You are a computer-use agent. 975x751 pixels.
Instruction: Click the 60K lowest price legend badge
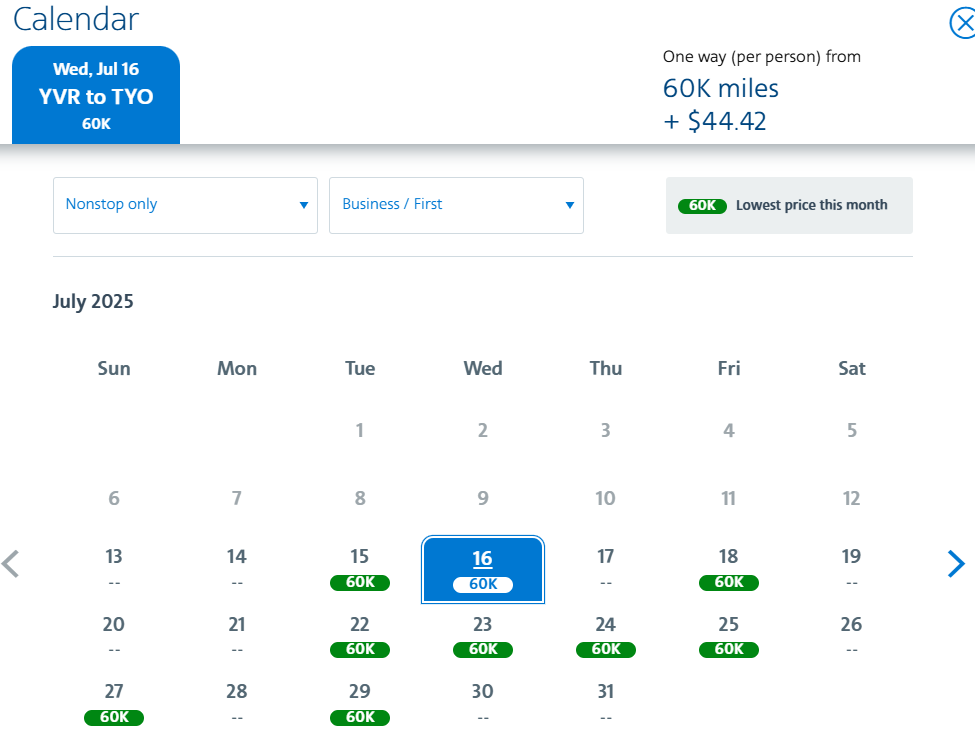click(701, 205)
